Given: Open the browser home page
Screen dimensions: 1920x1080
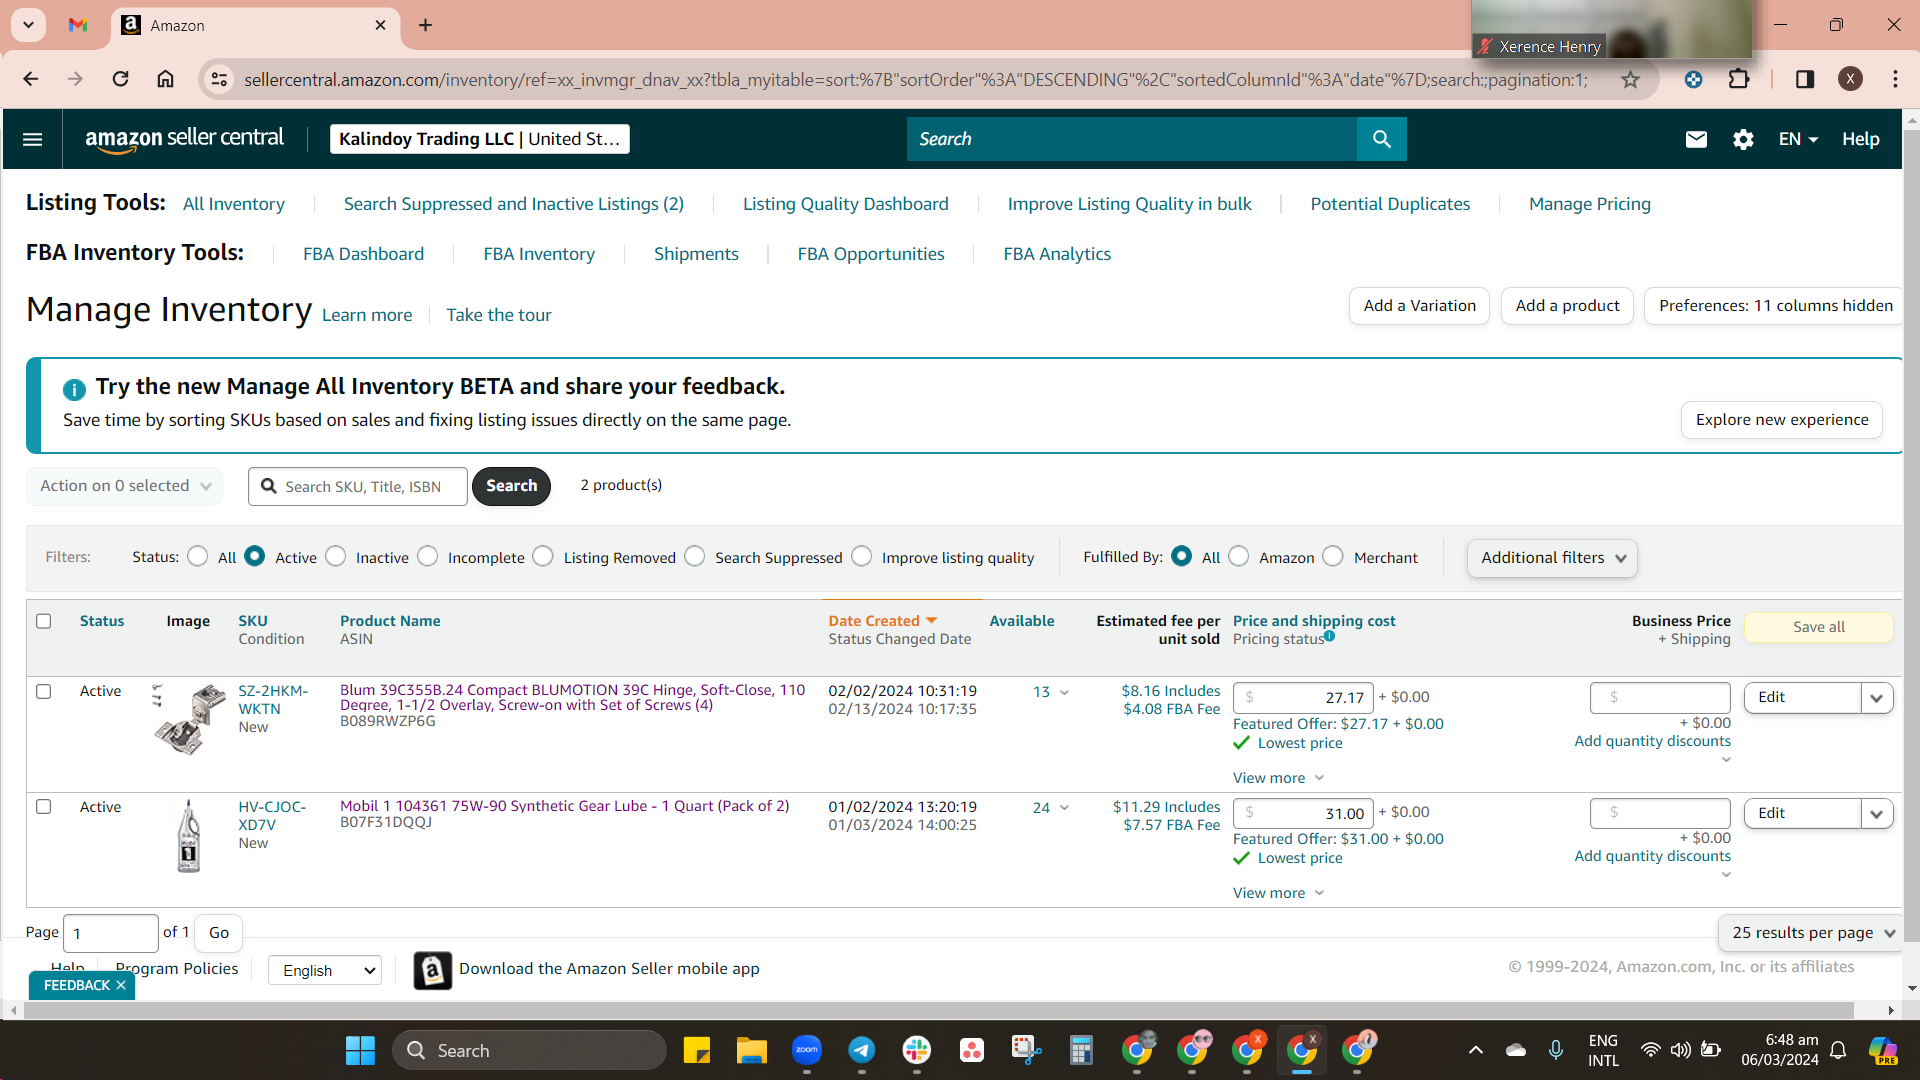Looking at the screenshot, I should [x=165, y=79].
